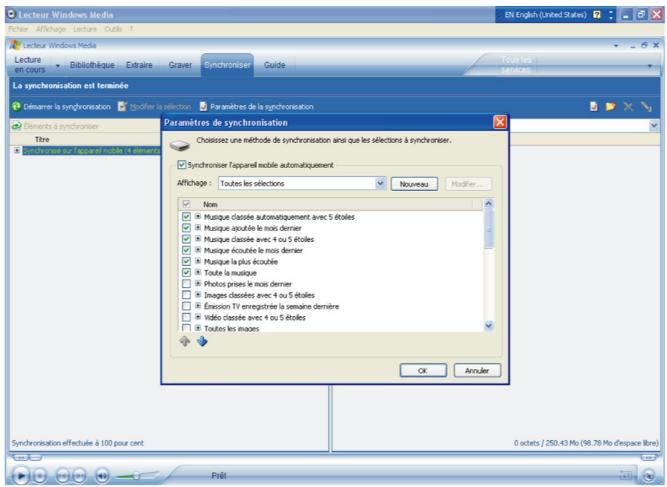Screen dimensions: 667x487
Task: Toggle the Nom header select-all checkbox
Action: click(186, 204)
